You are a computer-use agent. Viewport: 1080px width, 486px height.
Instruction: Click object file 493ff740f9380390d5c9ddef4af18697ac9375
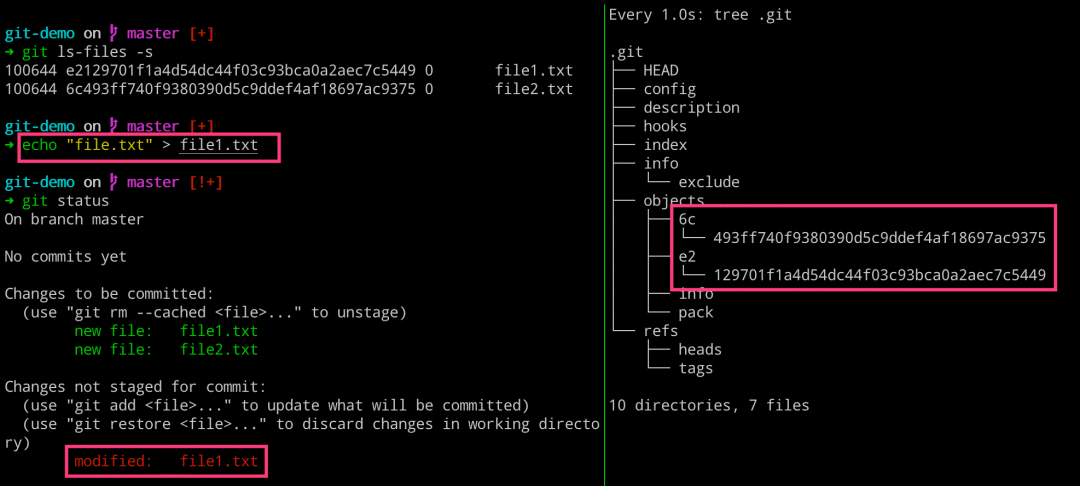pyautogui.click(x=880, y=238)
